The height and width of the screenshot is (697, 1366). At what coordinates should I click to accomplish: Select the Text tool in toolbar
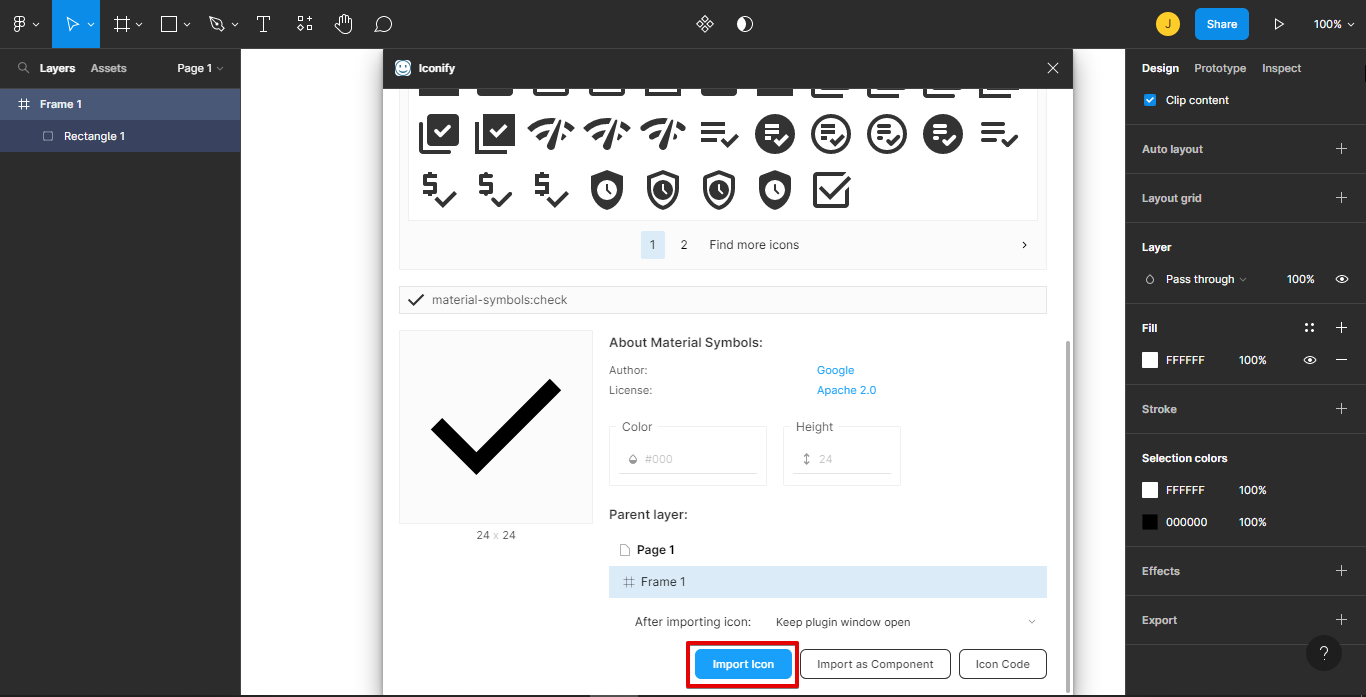coord(263,24)
